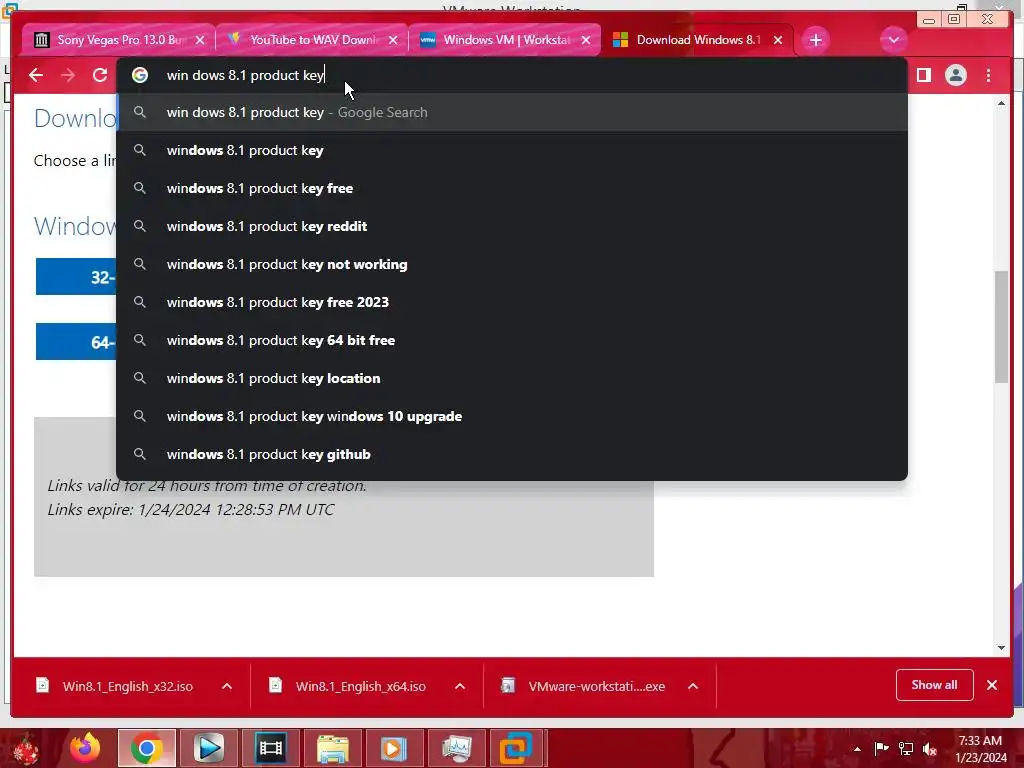The image size is (1024, 768).
Task: Click the browser forward arrow
Action: point(68,75)
